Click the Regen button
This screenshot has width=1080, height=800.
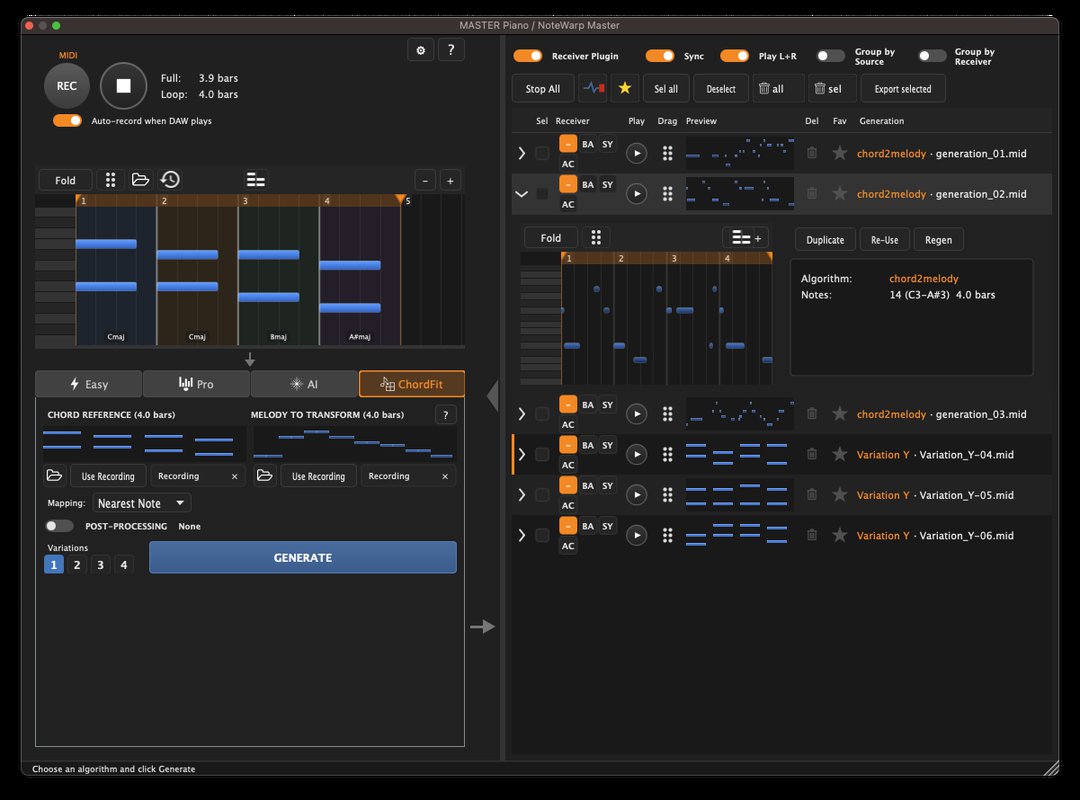[x=938, y=240]
